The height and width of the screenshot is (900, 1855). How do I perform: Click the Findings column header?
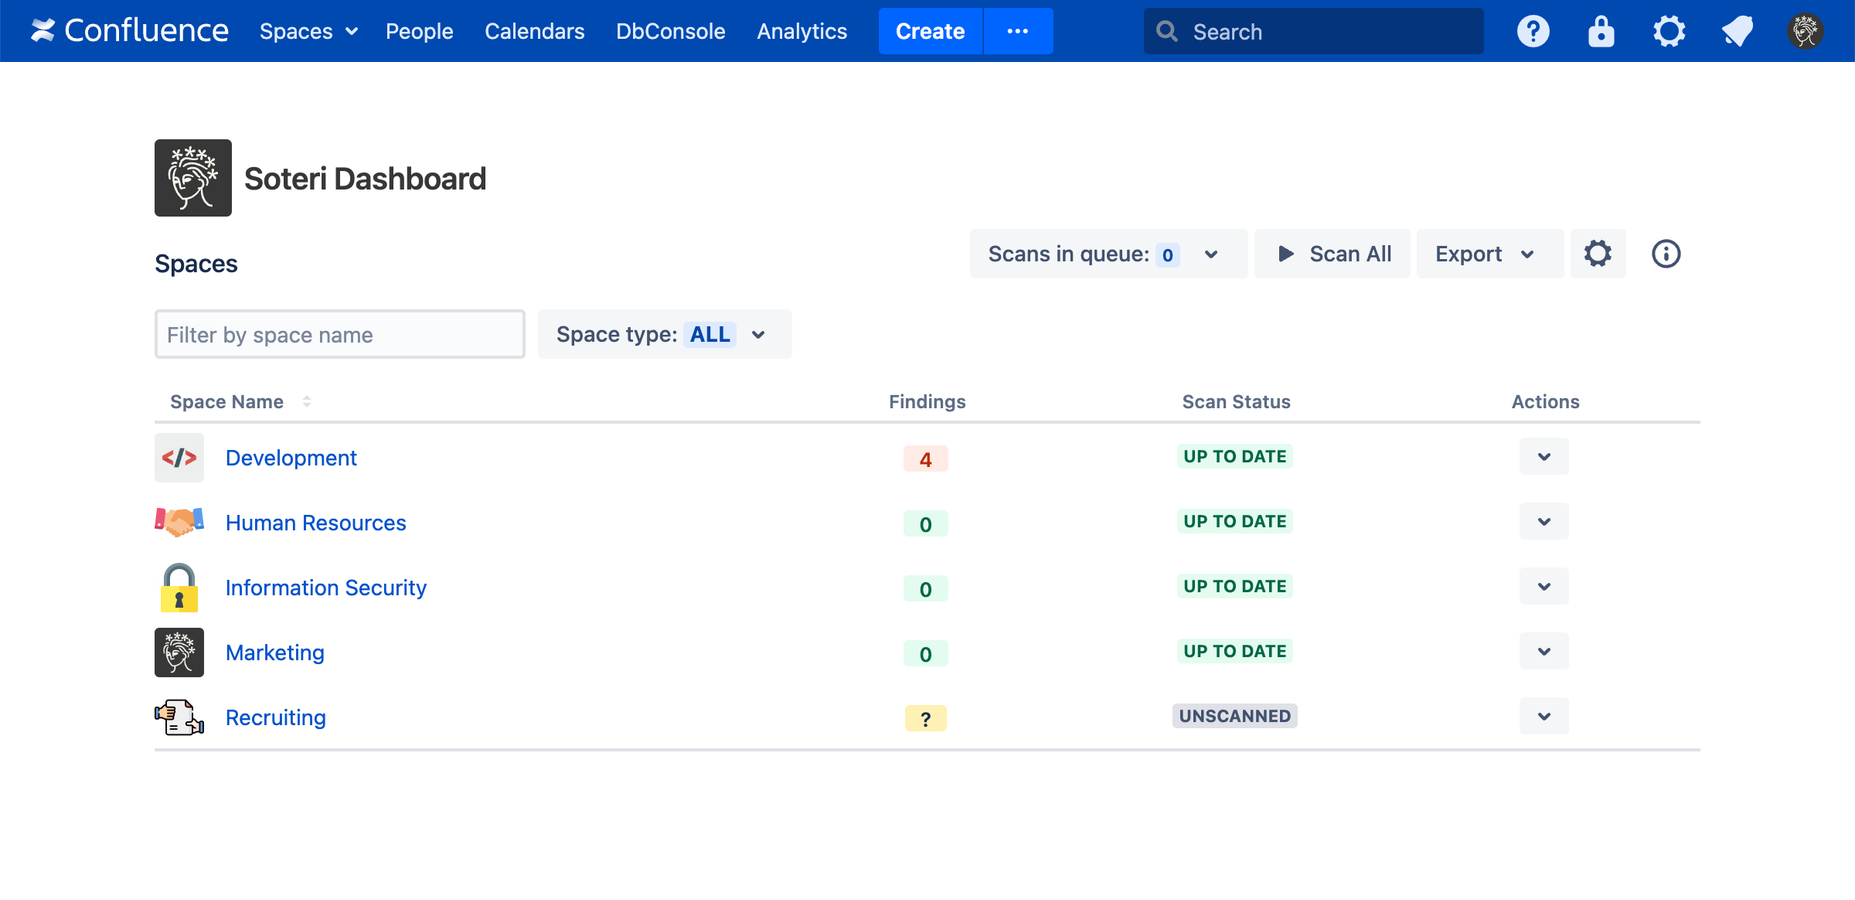[927, 401]
